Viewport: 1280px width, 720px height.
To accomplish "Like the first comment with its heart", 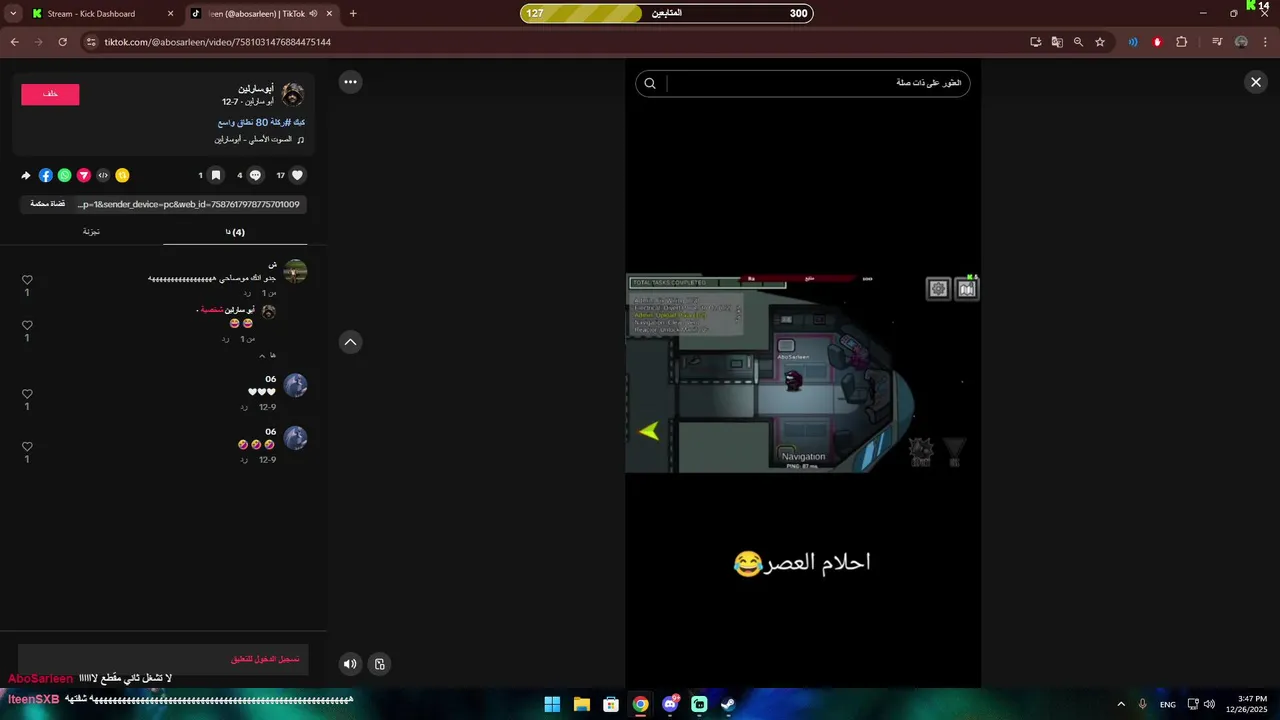I will coord(27,280).
